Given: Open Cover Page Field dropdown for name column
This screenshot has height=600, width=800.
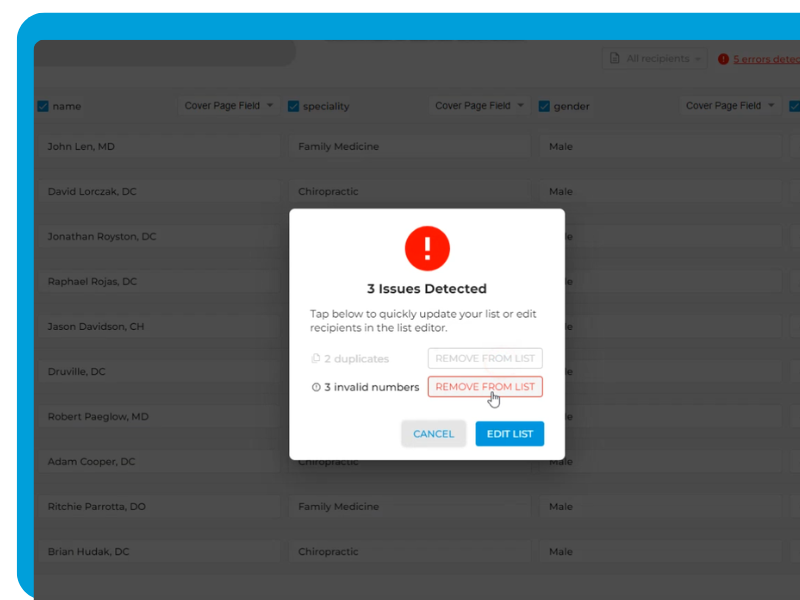Looking at the screenshot, I should point(229,106).
